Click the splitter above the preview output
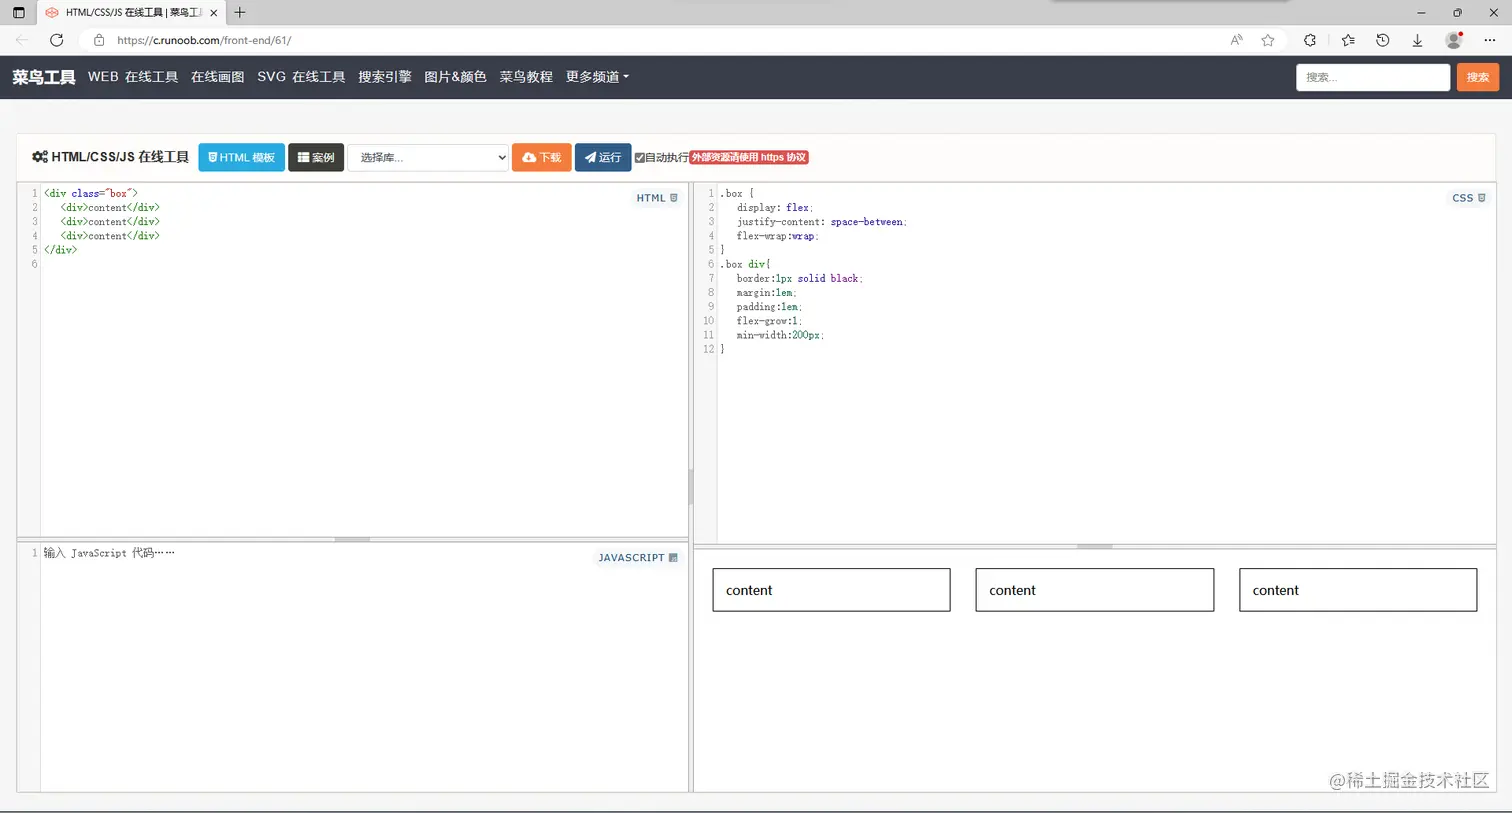 point(1094,546)
